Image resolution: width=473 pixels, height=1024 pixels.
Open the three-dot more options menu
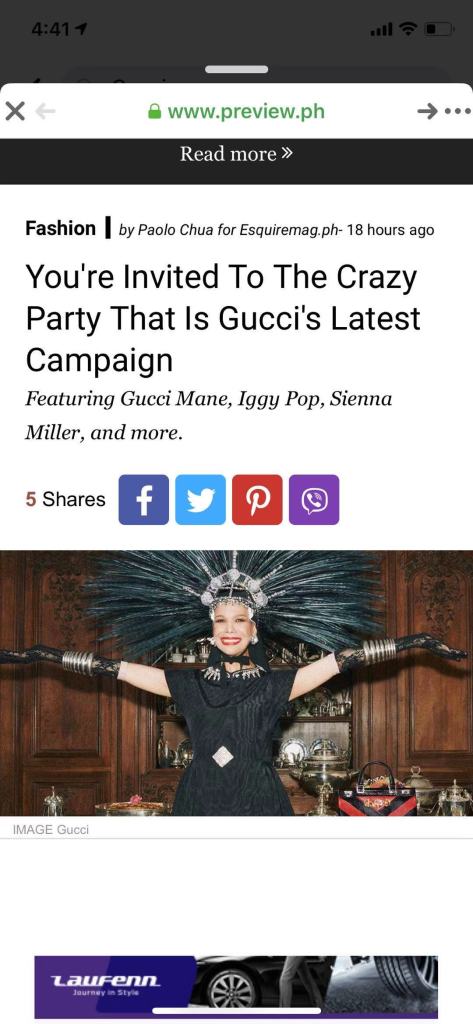[x=457, y=112]
